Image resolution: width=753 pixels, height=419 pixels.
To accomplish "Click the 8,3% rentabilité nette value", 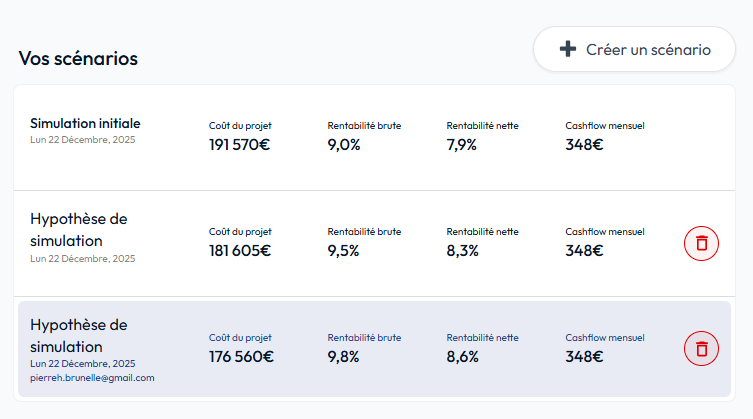I will click(x=461, y=251).
